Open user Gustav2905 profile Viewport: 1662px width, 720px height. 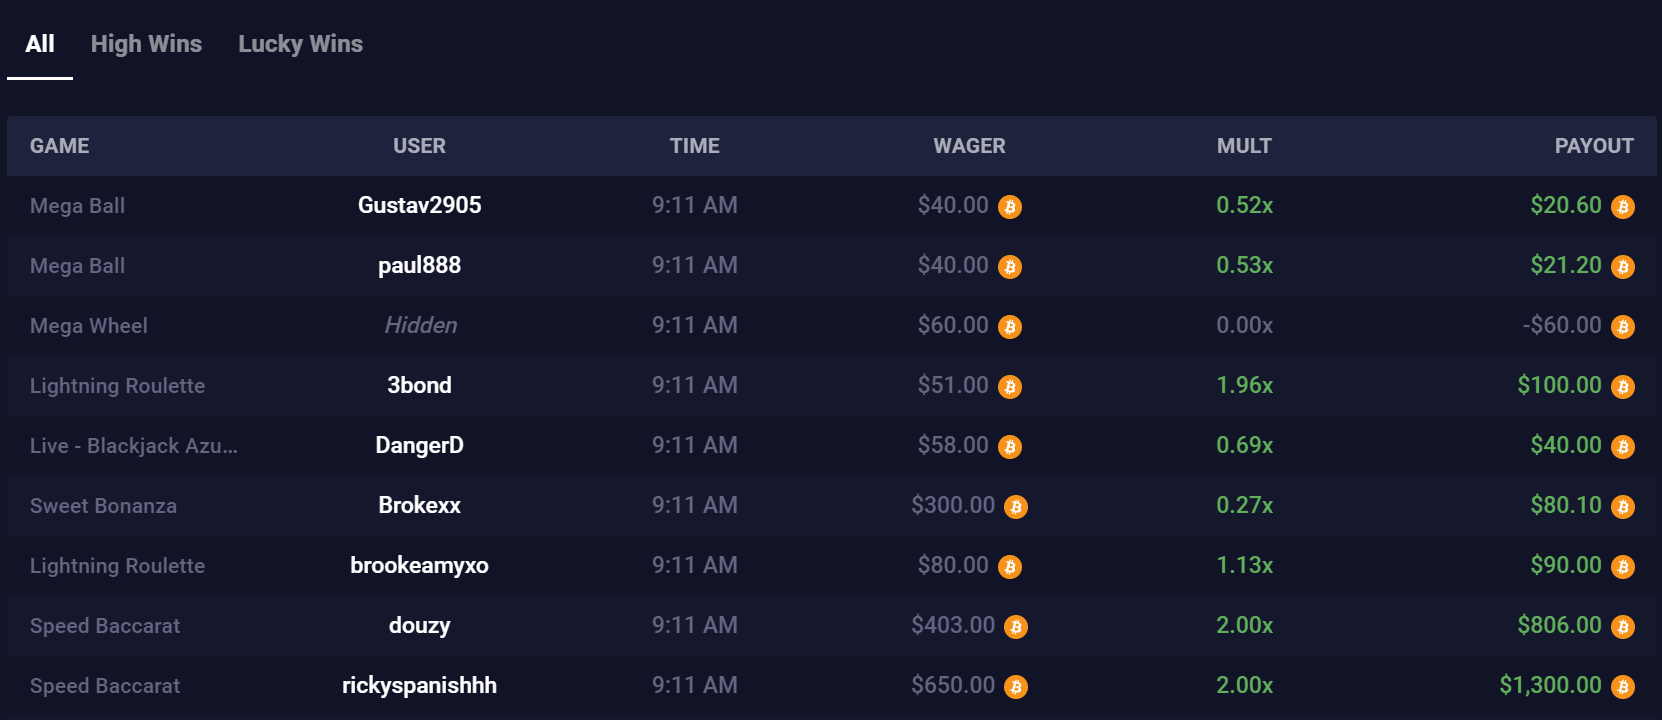click(419, 205)
